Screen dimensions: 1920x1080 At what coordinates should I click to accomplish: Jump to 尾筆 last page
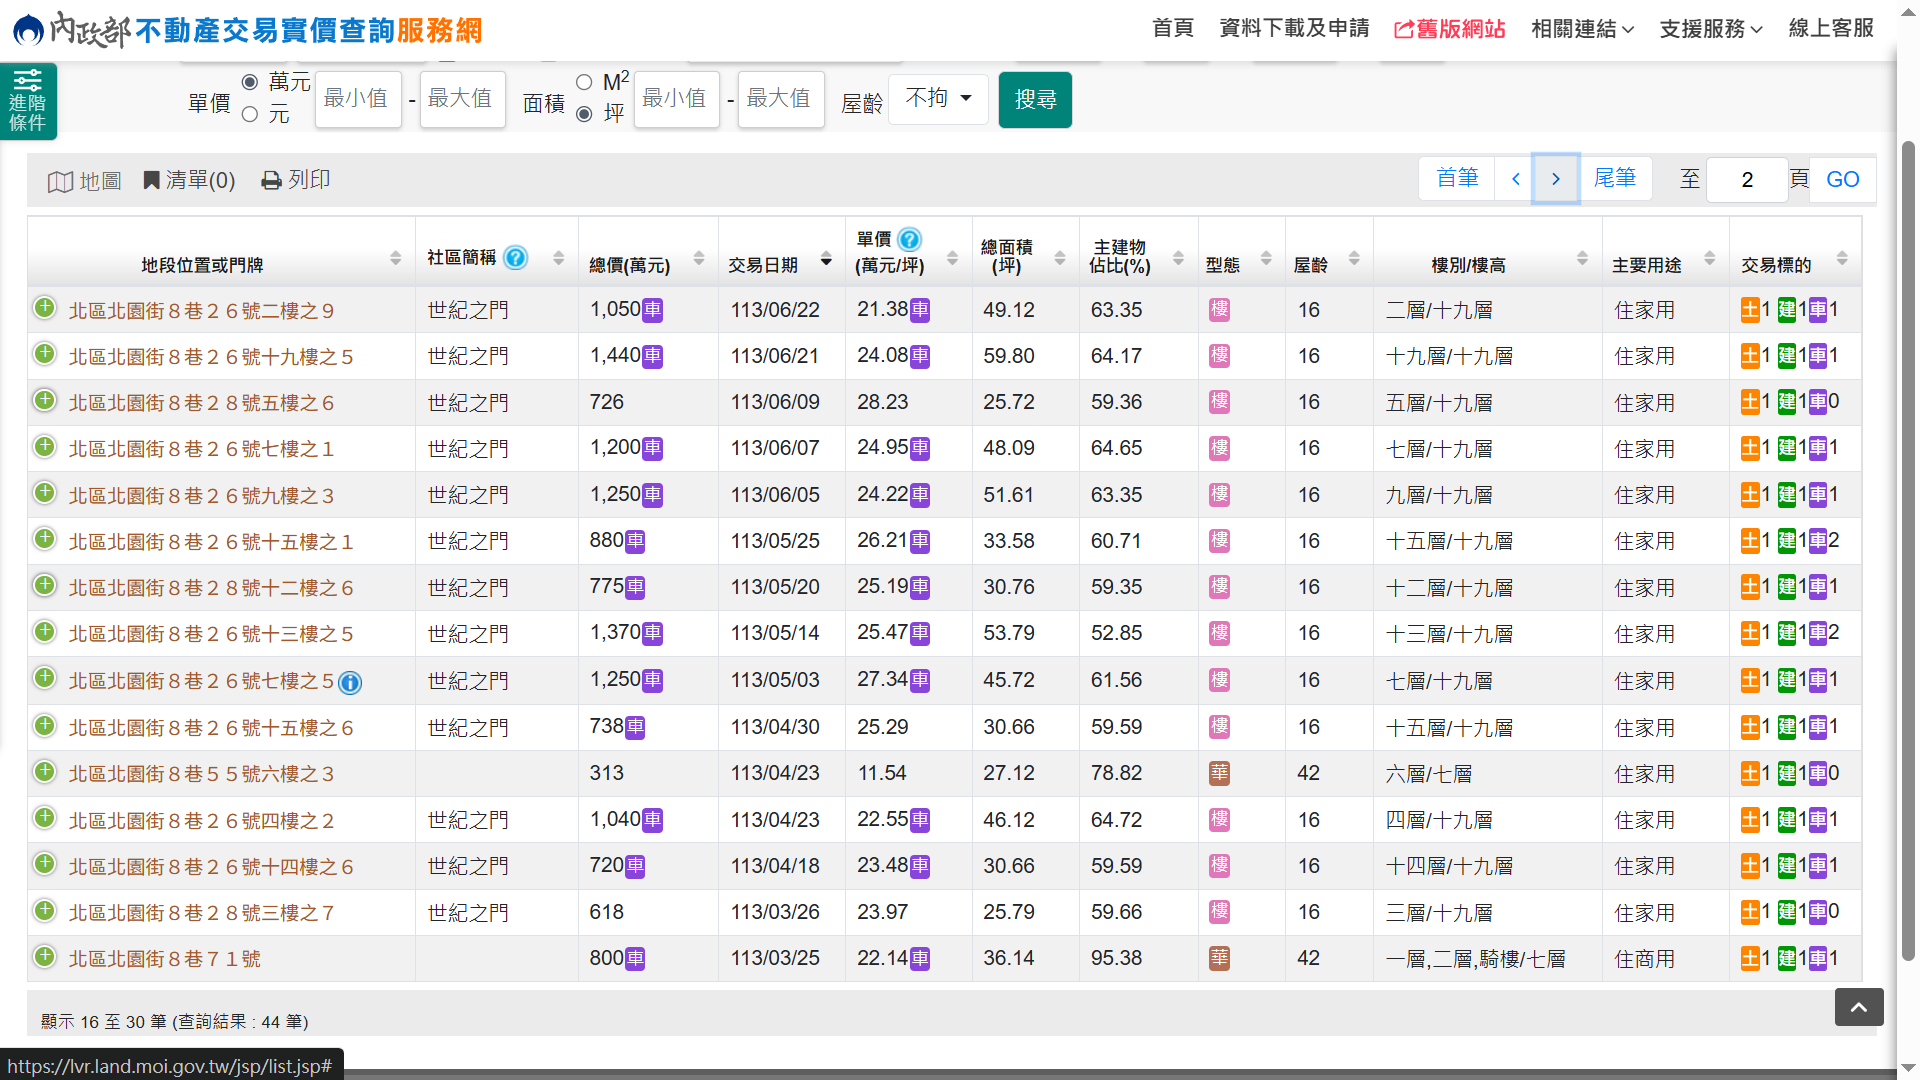click(x=1614, y=179)
